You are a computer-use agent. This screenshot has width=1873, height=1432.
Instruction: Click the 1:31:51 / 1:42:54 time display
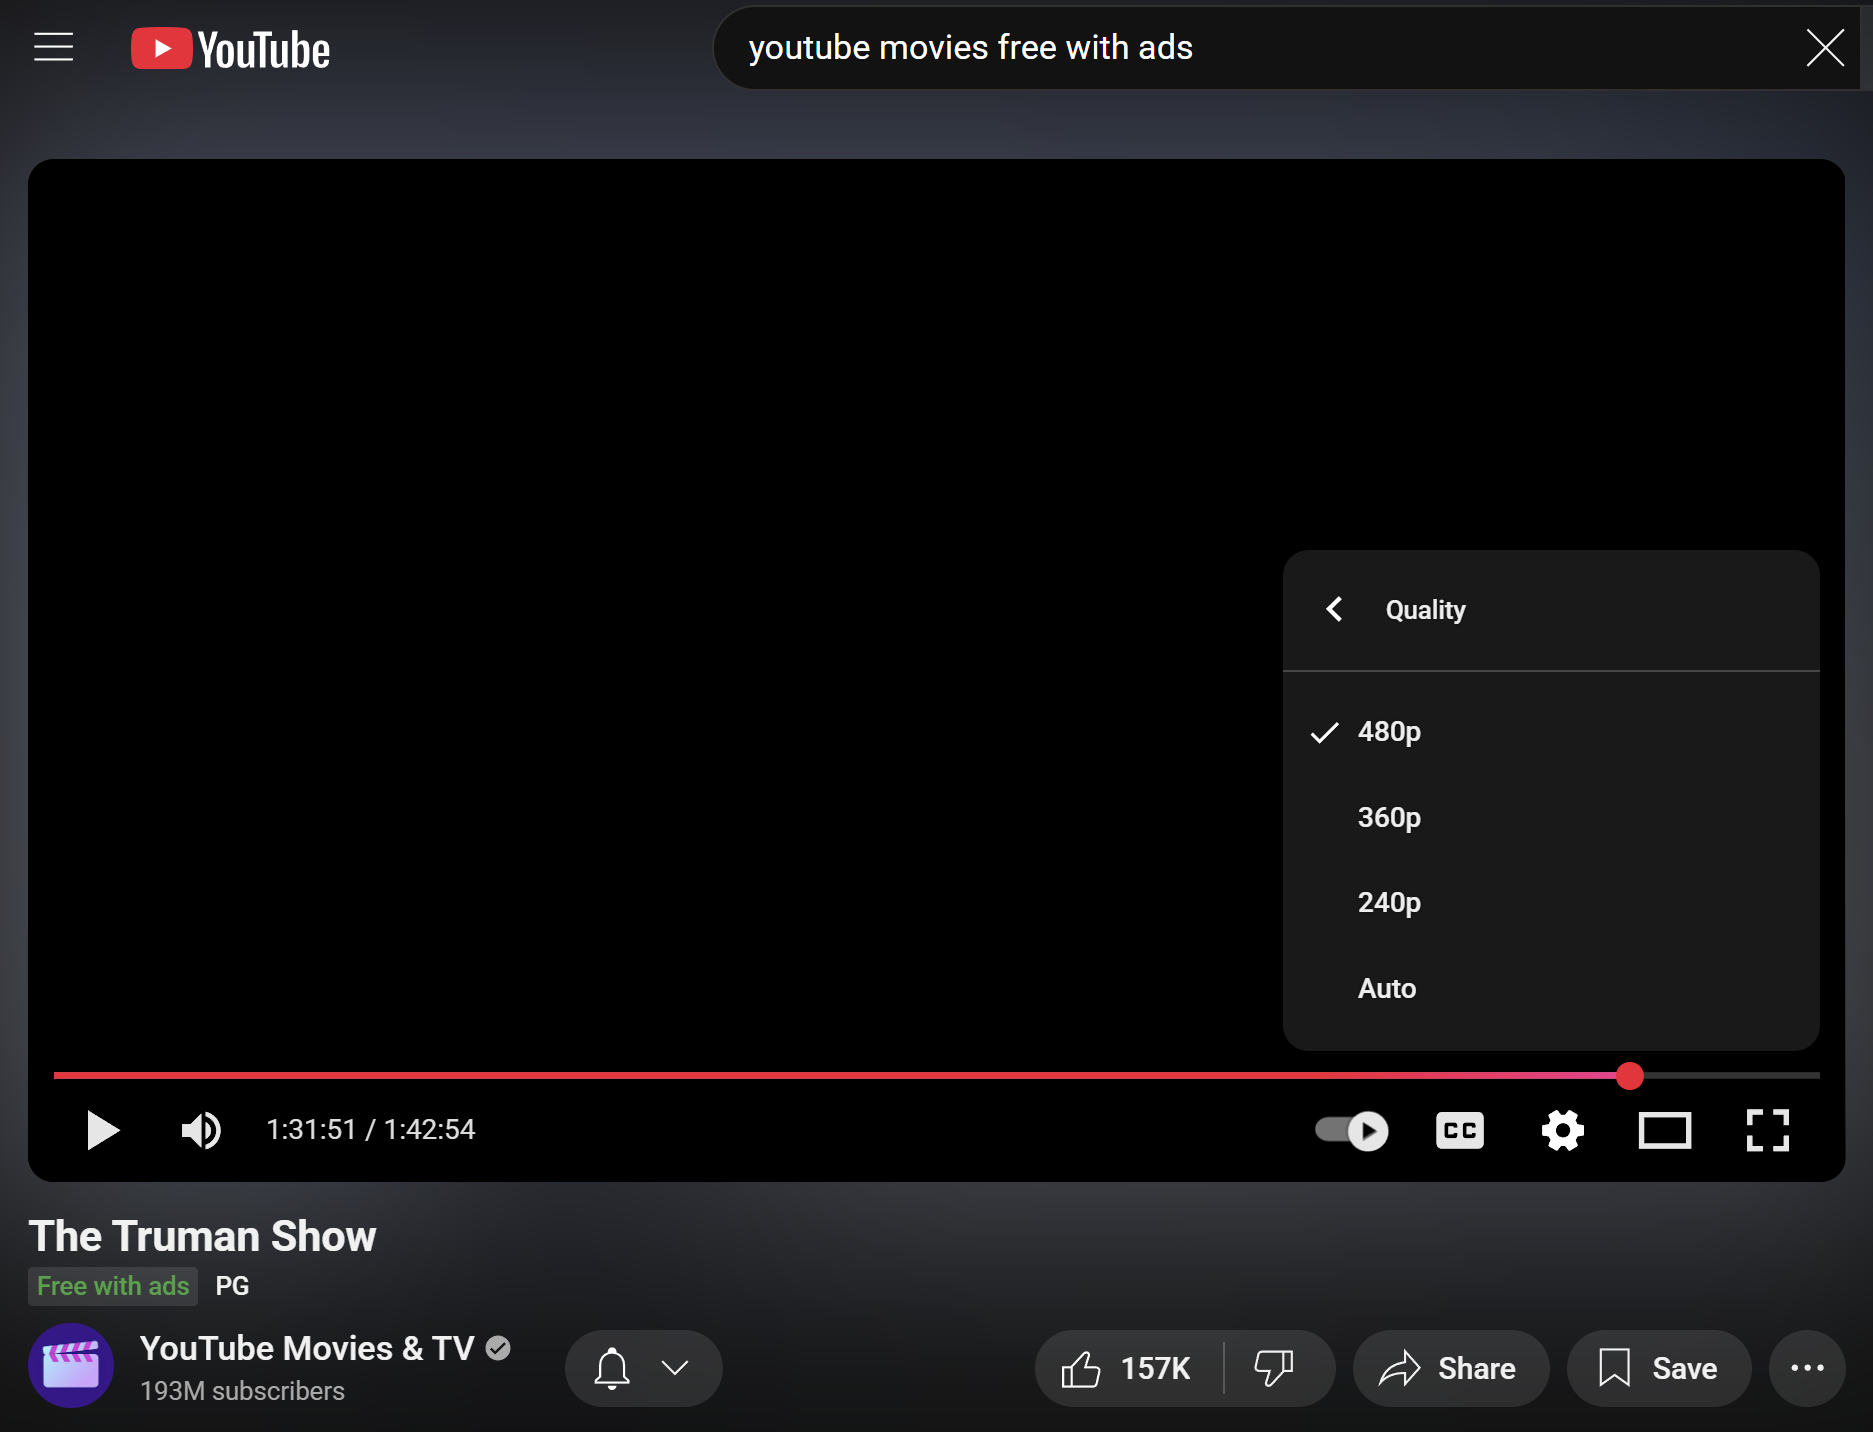[371, 1130]
